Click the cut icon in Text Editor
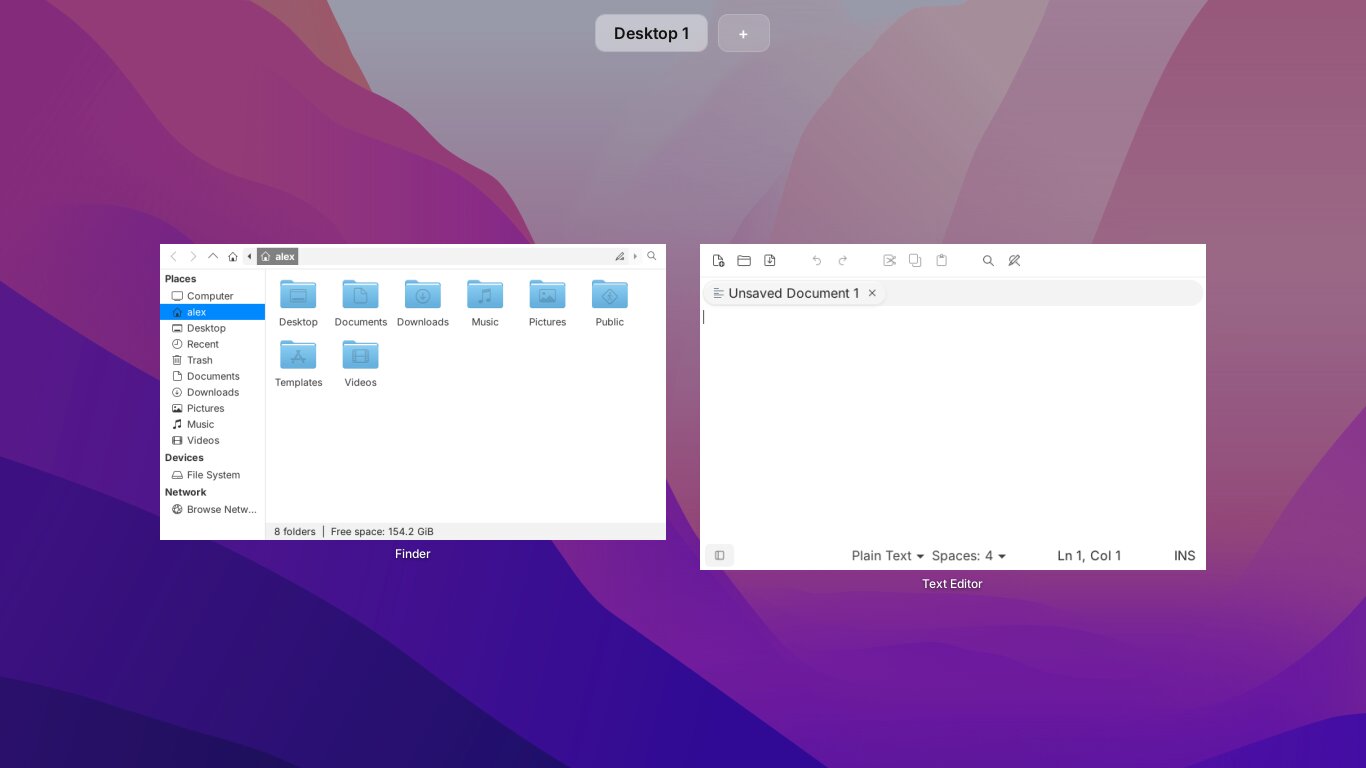 pos(889,261)
